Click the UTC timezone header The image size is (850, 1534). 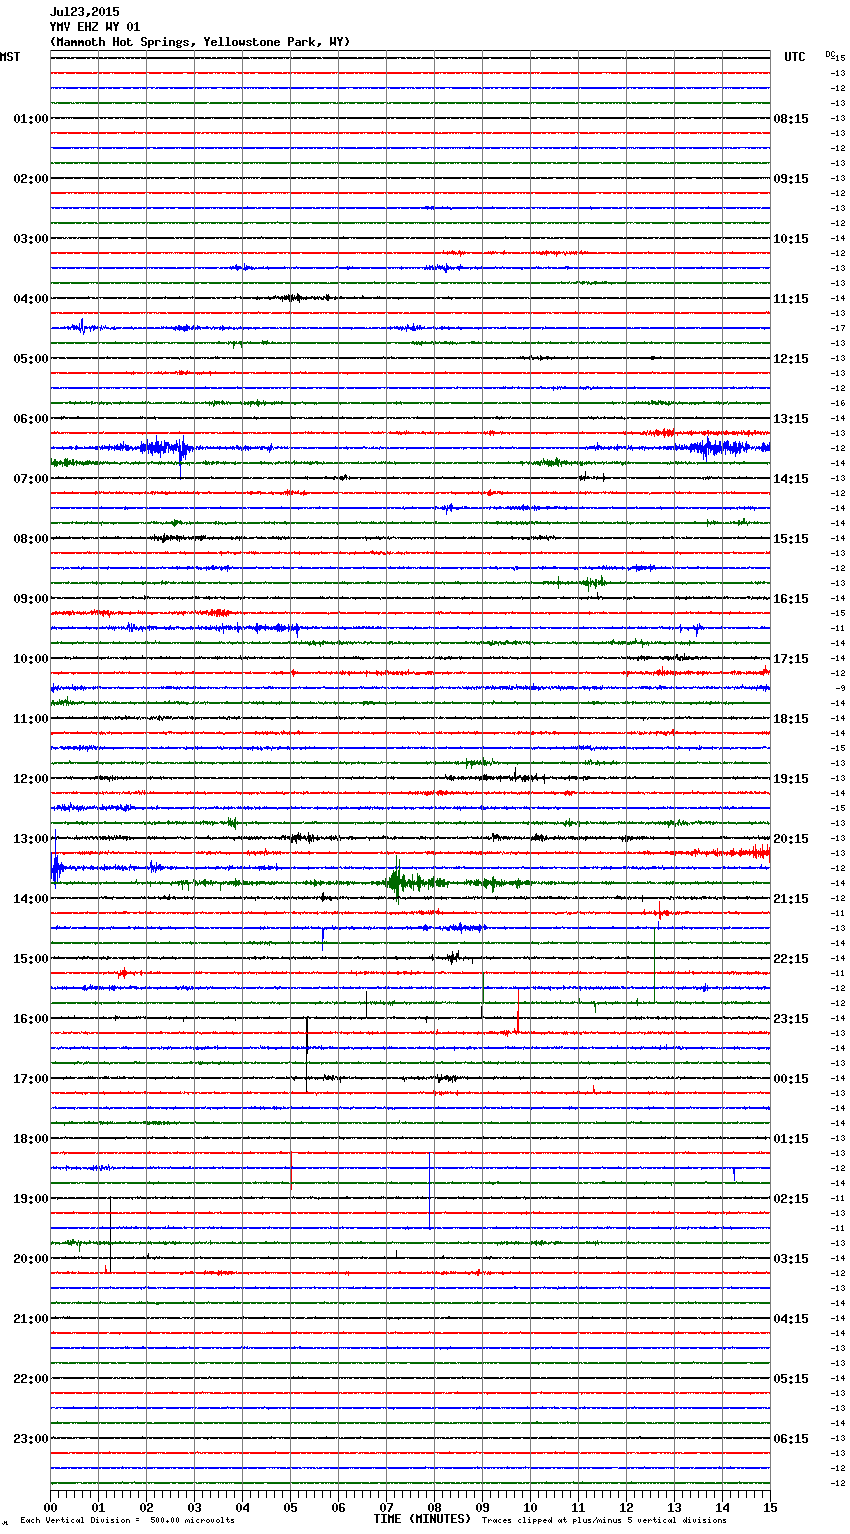point(794,57)
